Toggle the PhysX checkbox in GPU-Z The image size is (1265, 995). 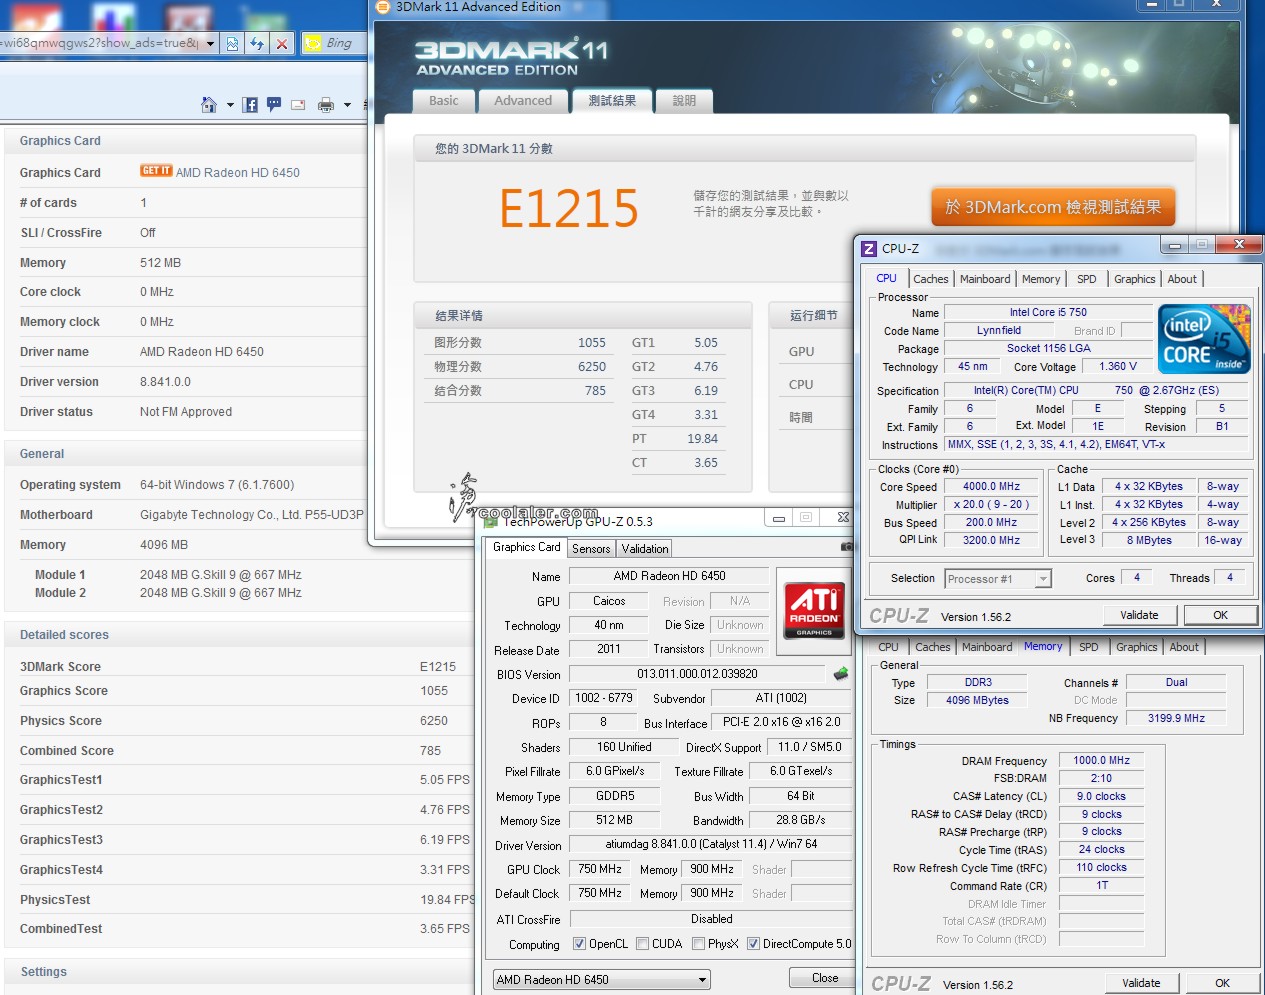click(698, 944)
